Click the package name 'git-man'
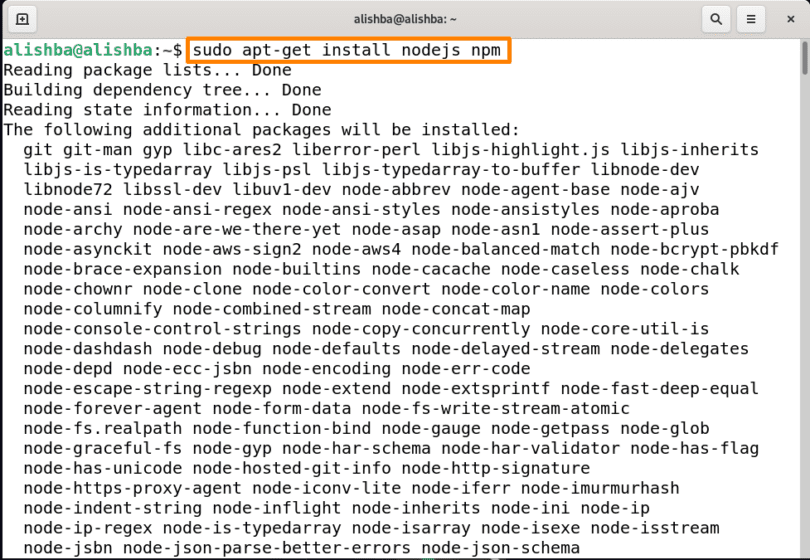The height and width of the screenshot is (560, 810). [x=98, y=150]
